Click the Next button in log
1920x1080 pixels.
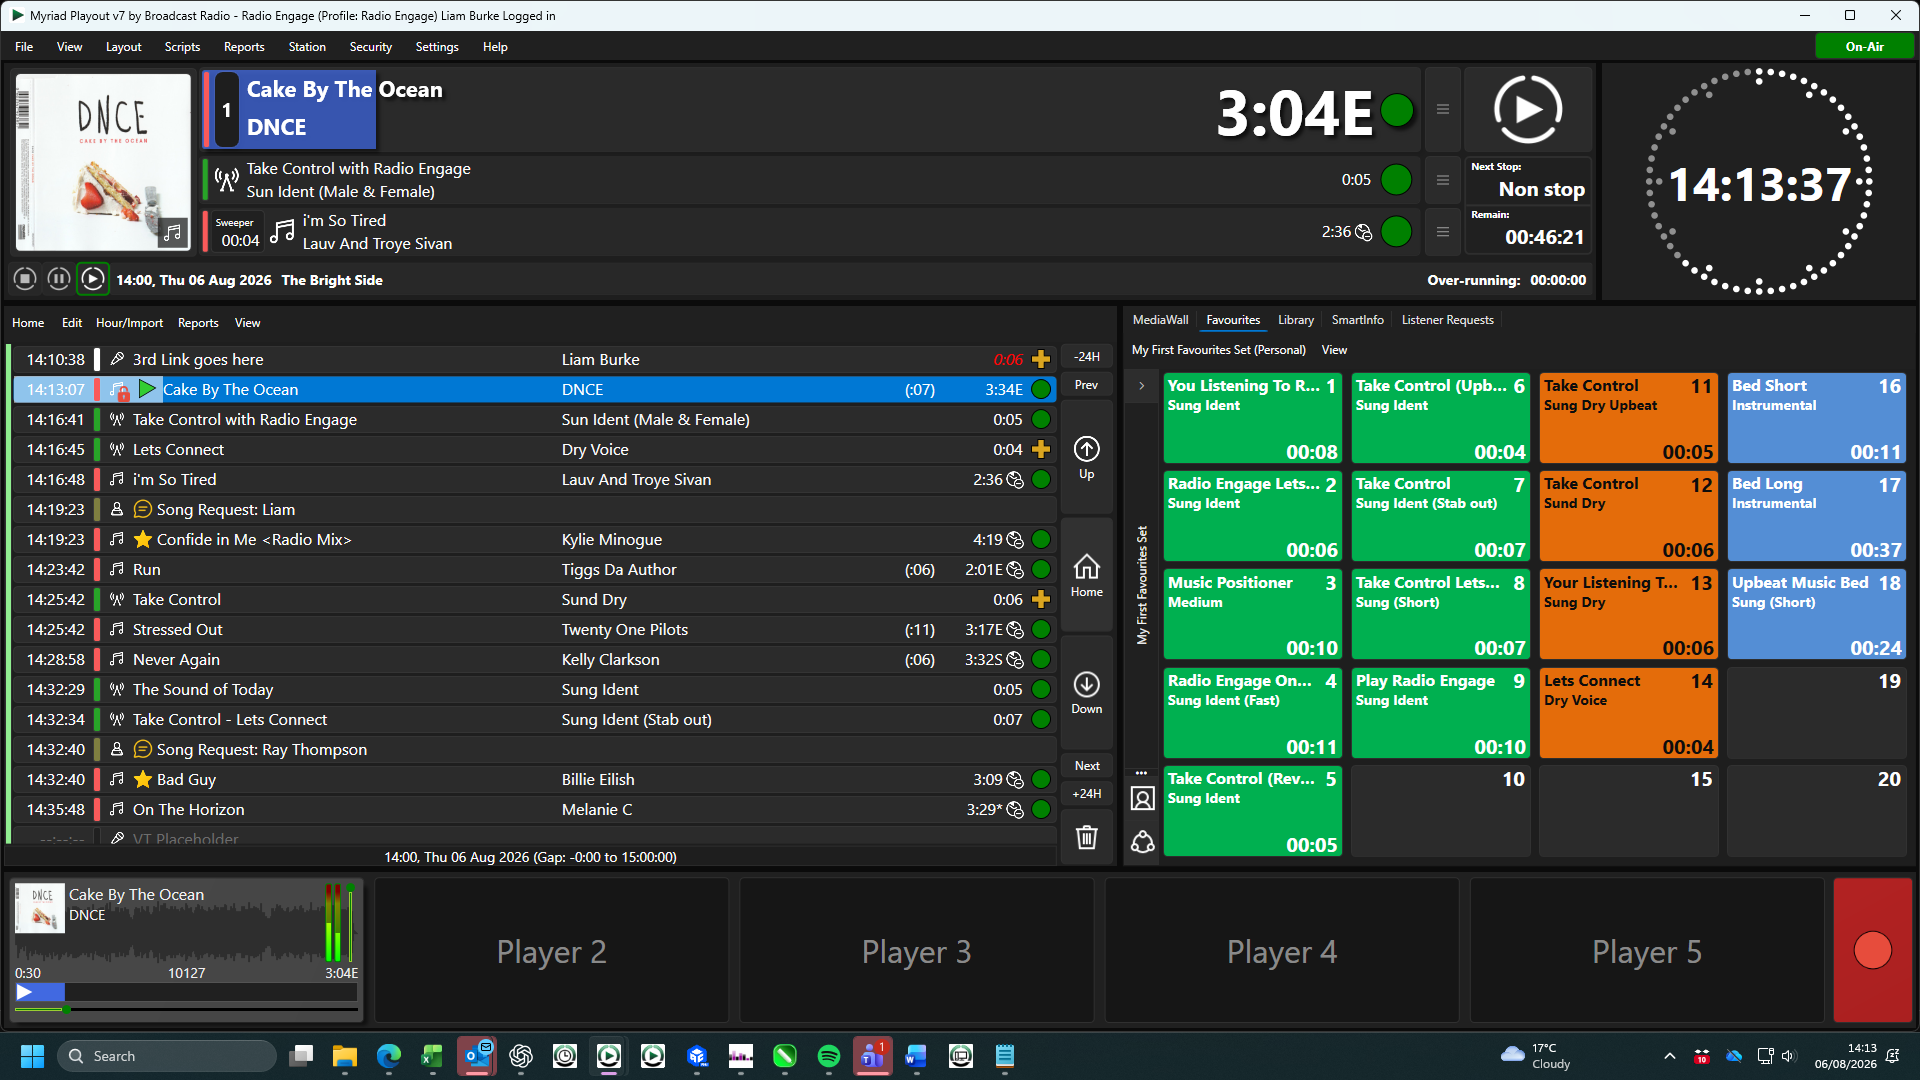(1087, 766)
